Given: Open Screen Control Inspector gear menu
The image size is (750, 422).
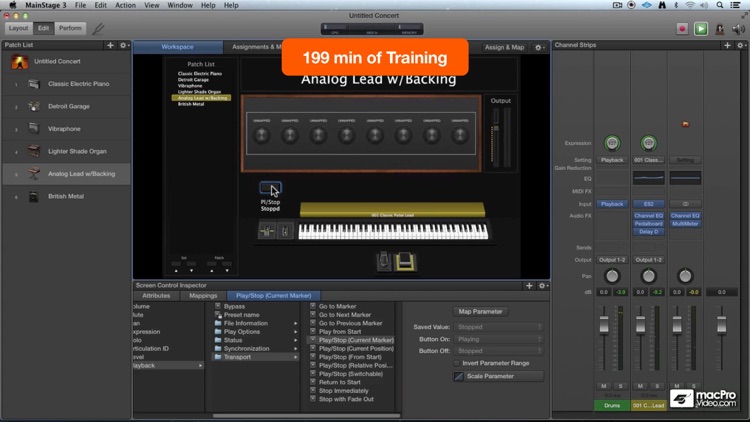Looking at the screenshot, I should coord(543,286).
